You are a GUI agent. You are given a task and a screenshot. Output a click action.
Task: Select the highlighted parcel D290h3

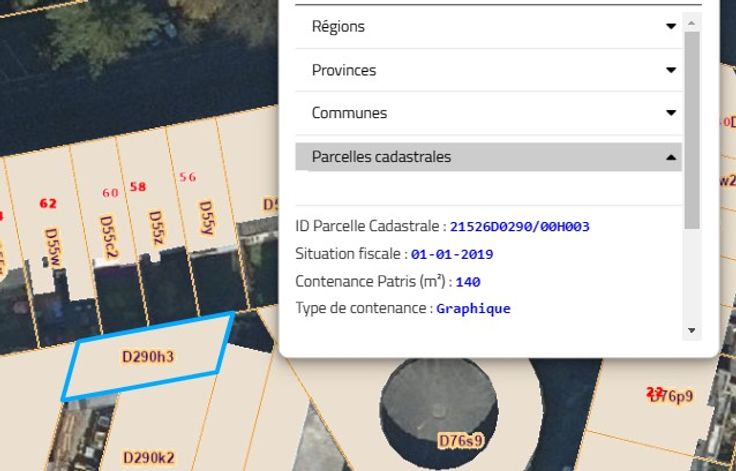tap(148, 357)
